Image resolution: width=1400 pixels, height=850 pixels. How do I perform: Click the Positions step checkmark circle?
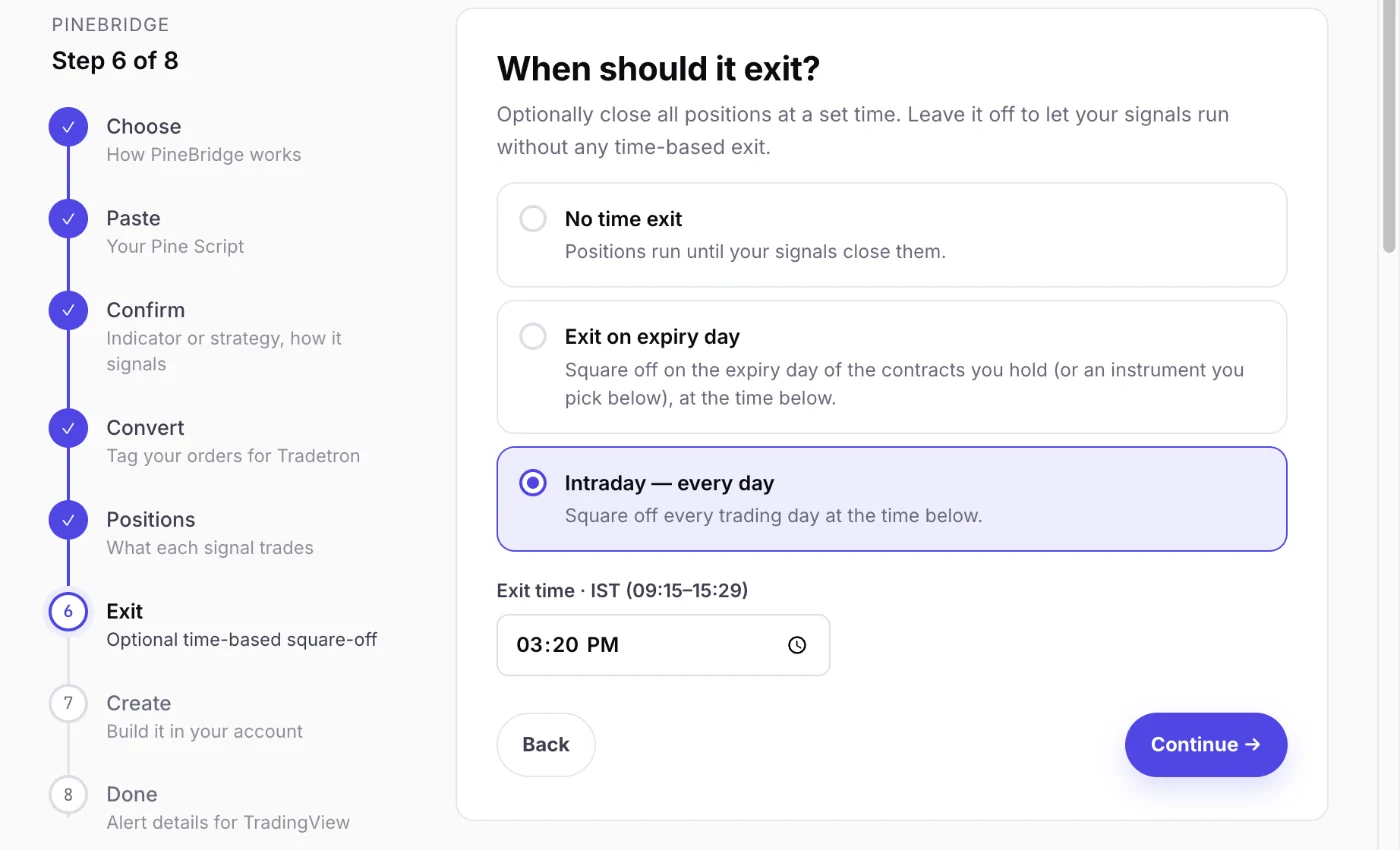[68, 520]
